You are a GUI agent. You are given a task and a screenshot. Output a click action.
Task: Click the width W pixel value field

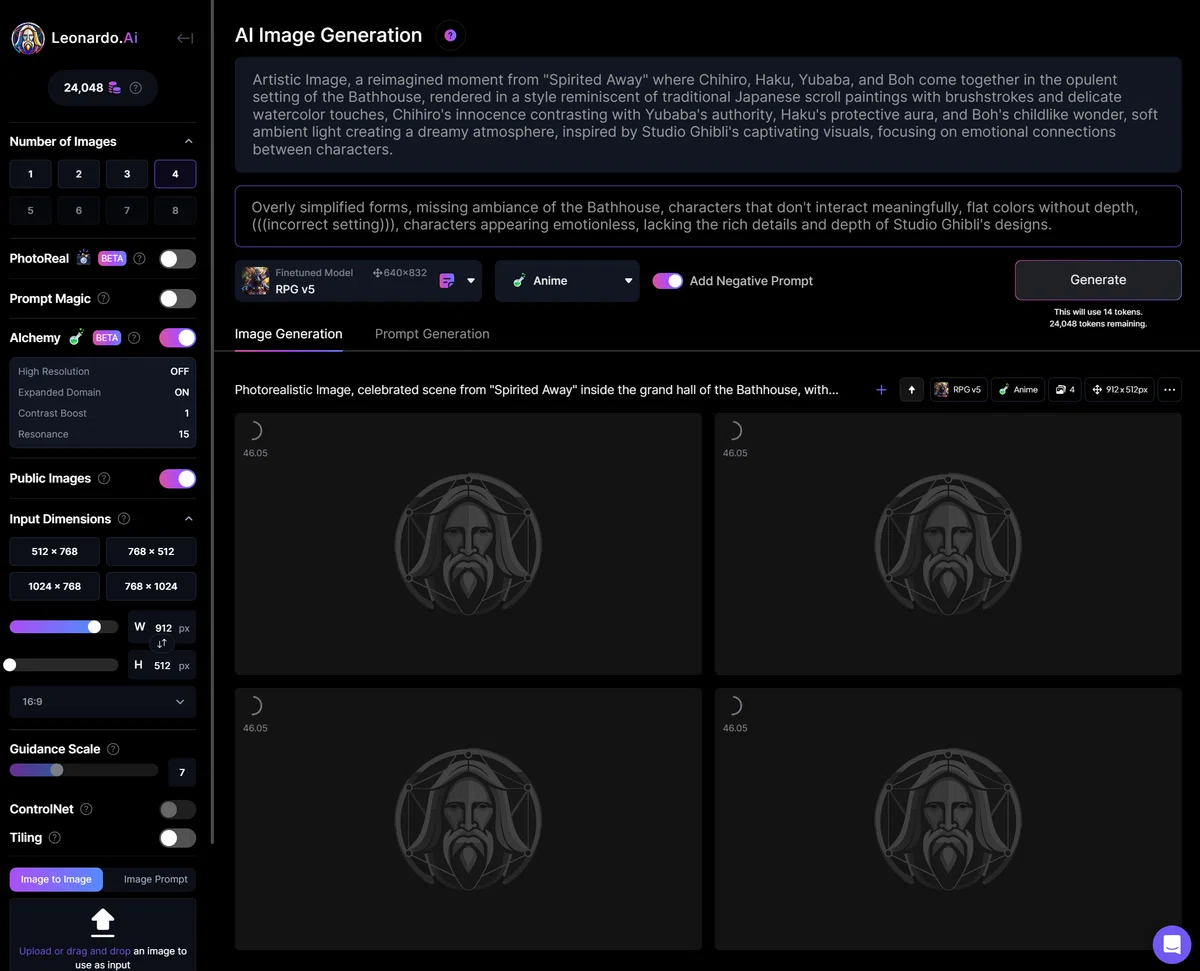[x=163, y=628]
